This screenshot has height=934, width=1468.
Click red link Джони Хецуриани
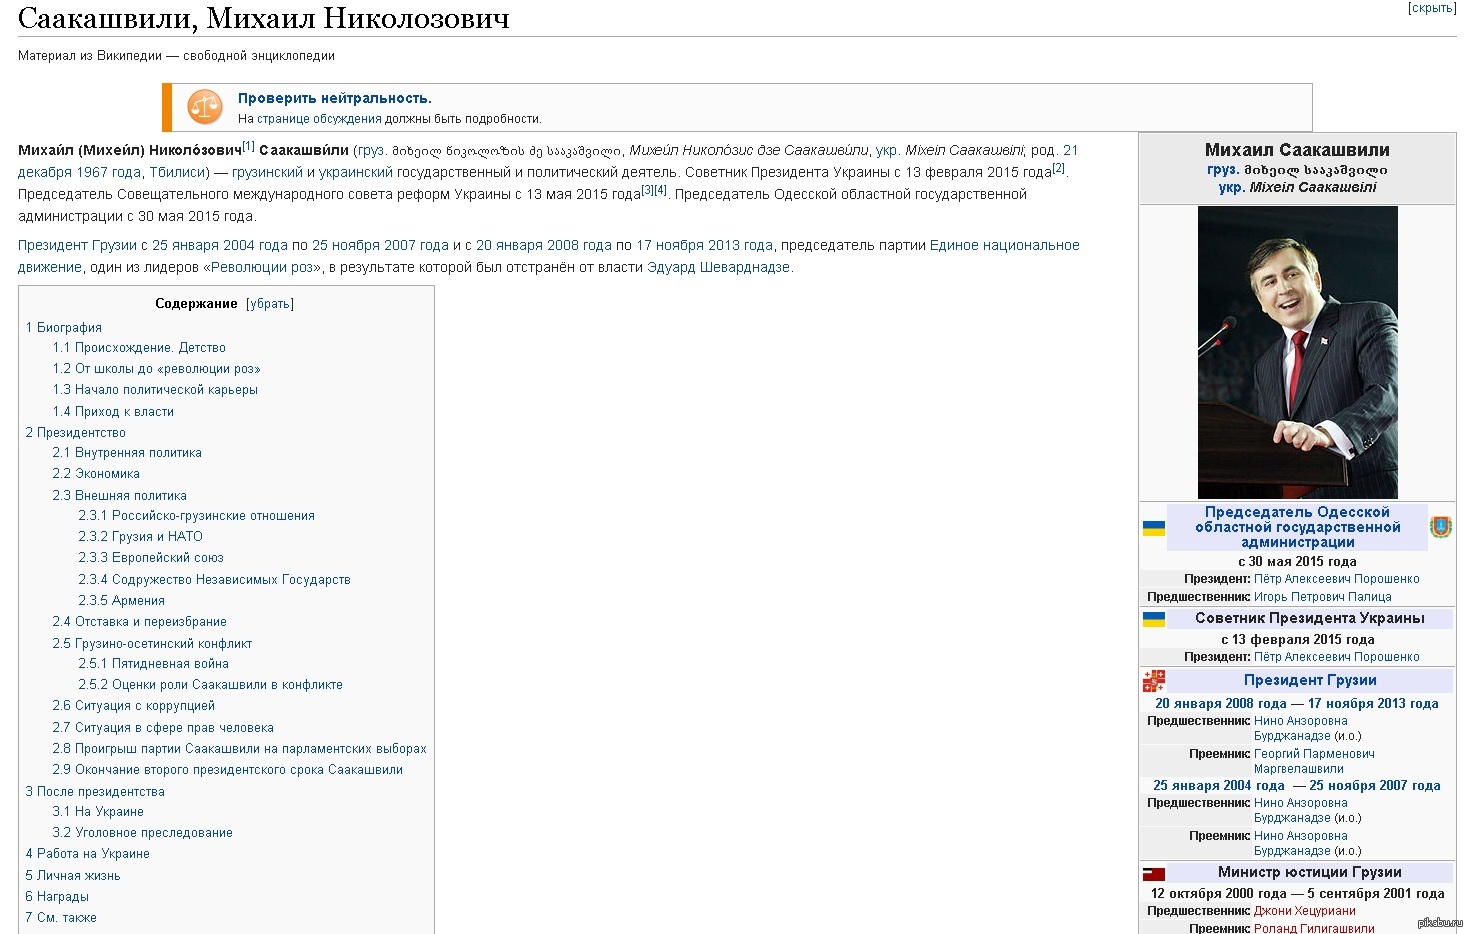[x=1305, y=911]
